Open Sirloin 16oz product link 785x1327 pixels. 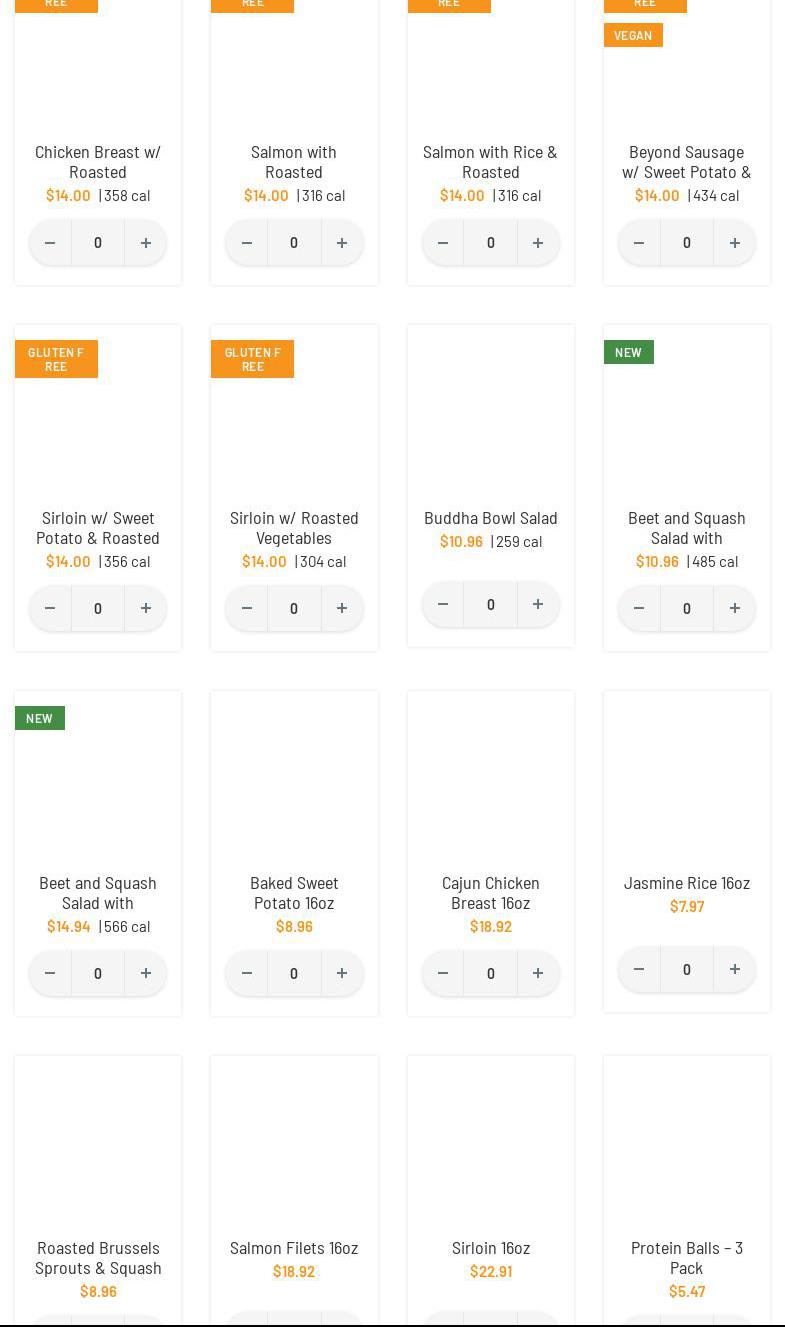coord(490,1248)
